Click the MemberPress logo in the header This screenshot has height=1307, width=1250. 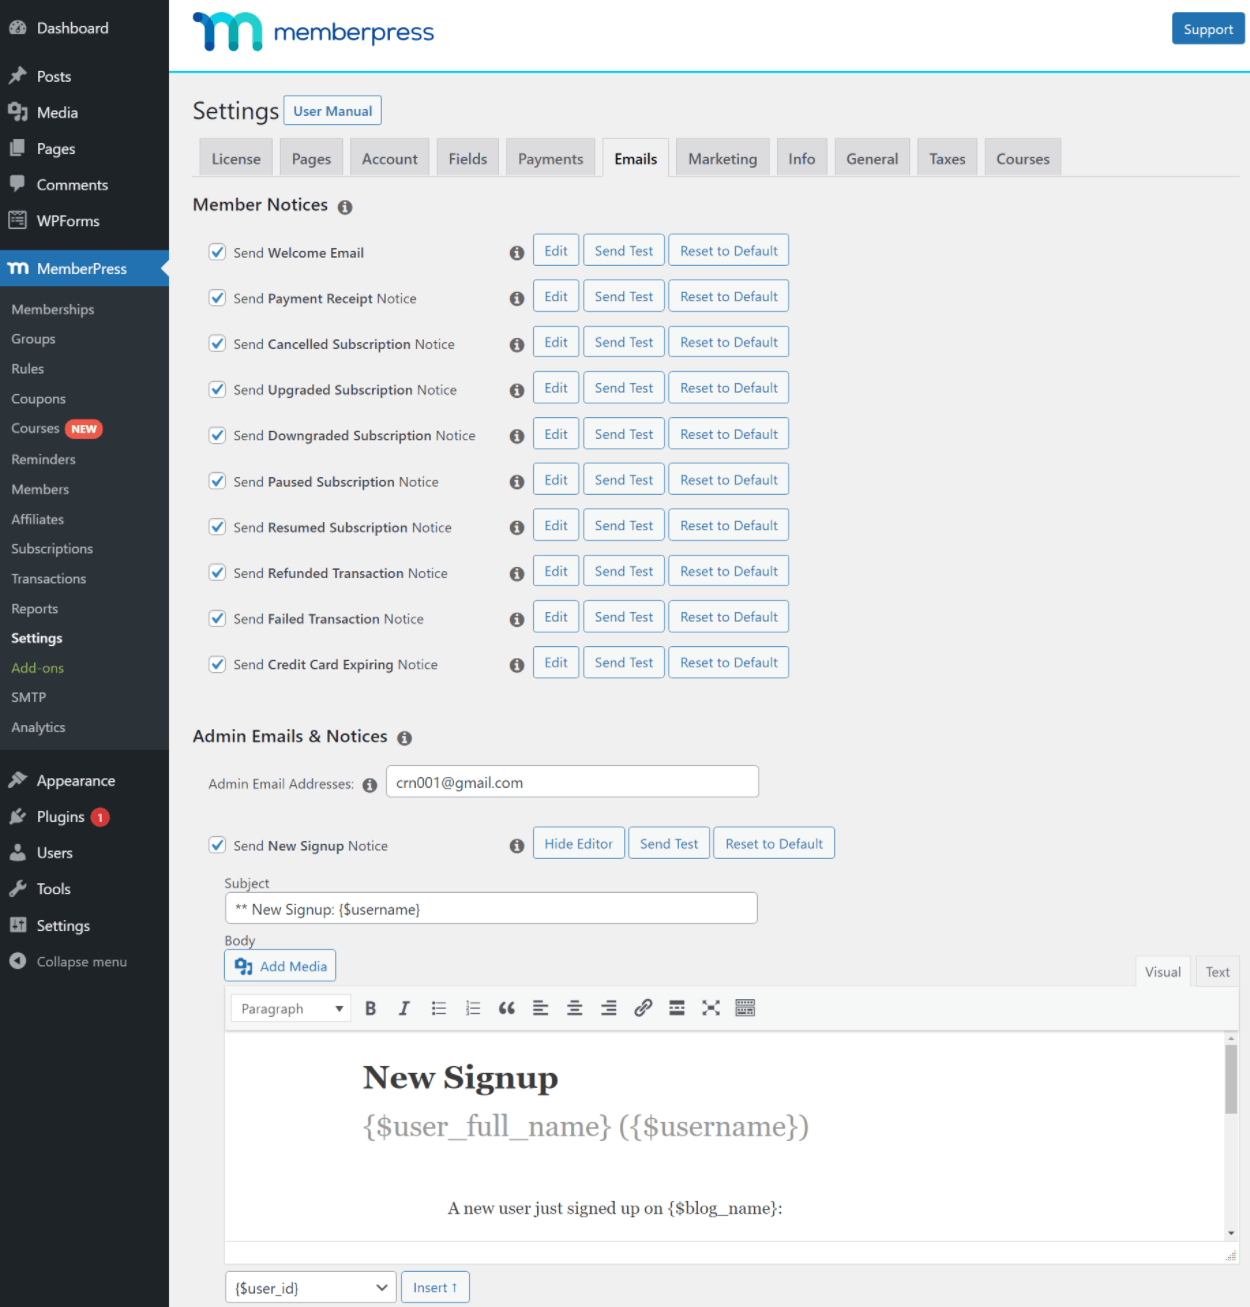click(313, 32)
